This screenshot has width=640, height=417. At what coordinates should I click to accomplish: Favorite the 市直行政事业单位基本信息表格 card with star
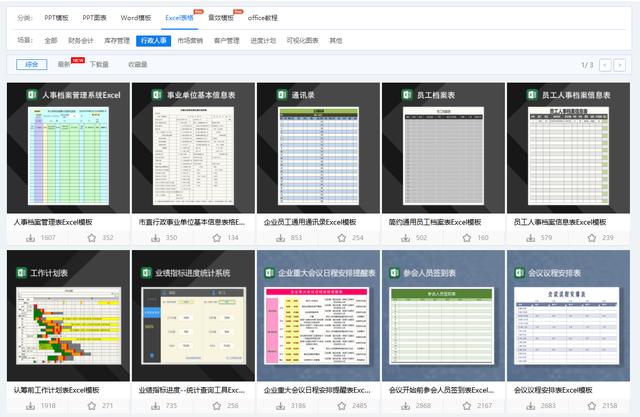click(x=217, y=238)
